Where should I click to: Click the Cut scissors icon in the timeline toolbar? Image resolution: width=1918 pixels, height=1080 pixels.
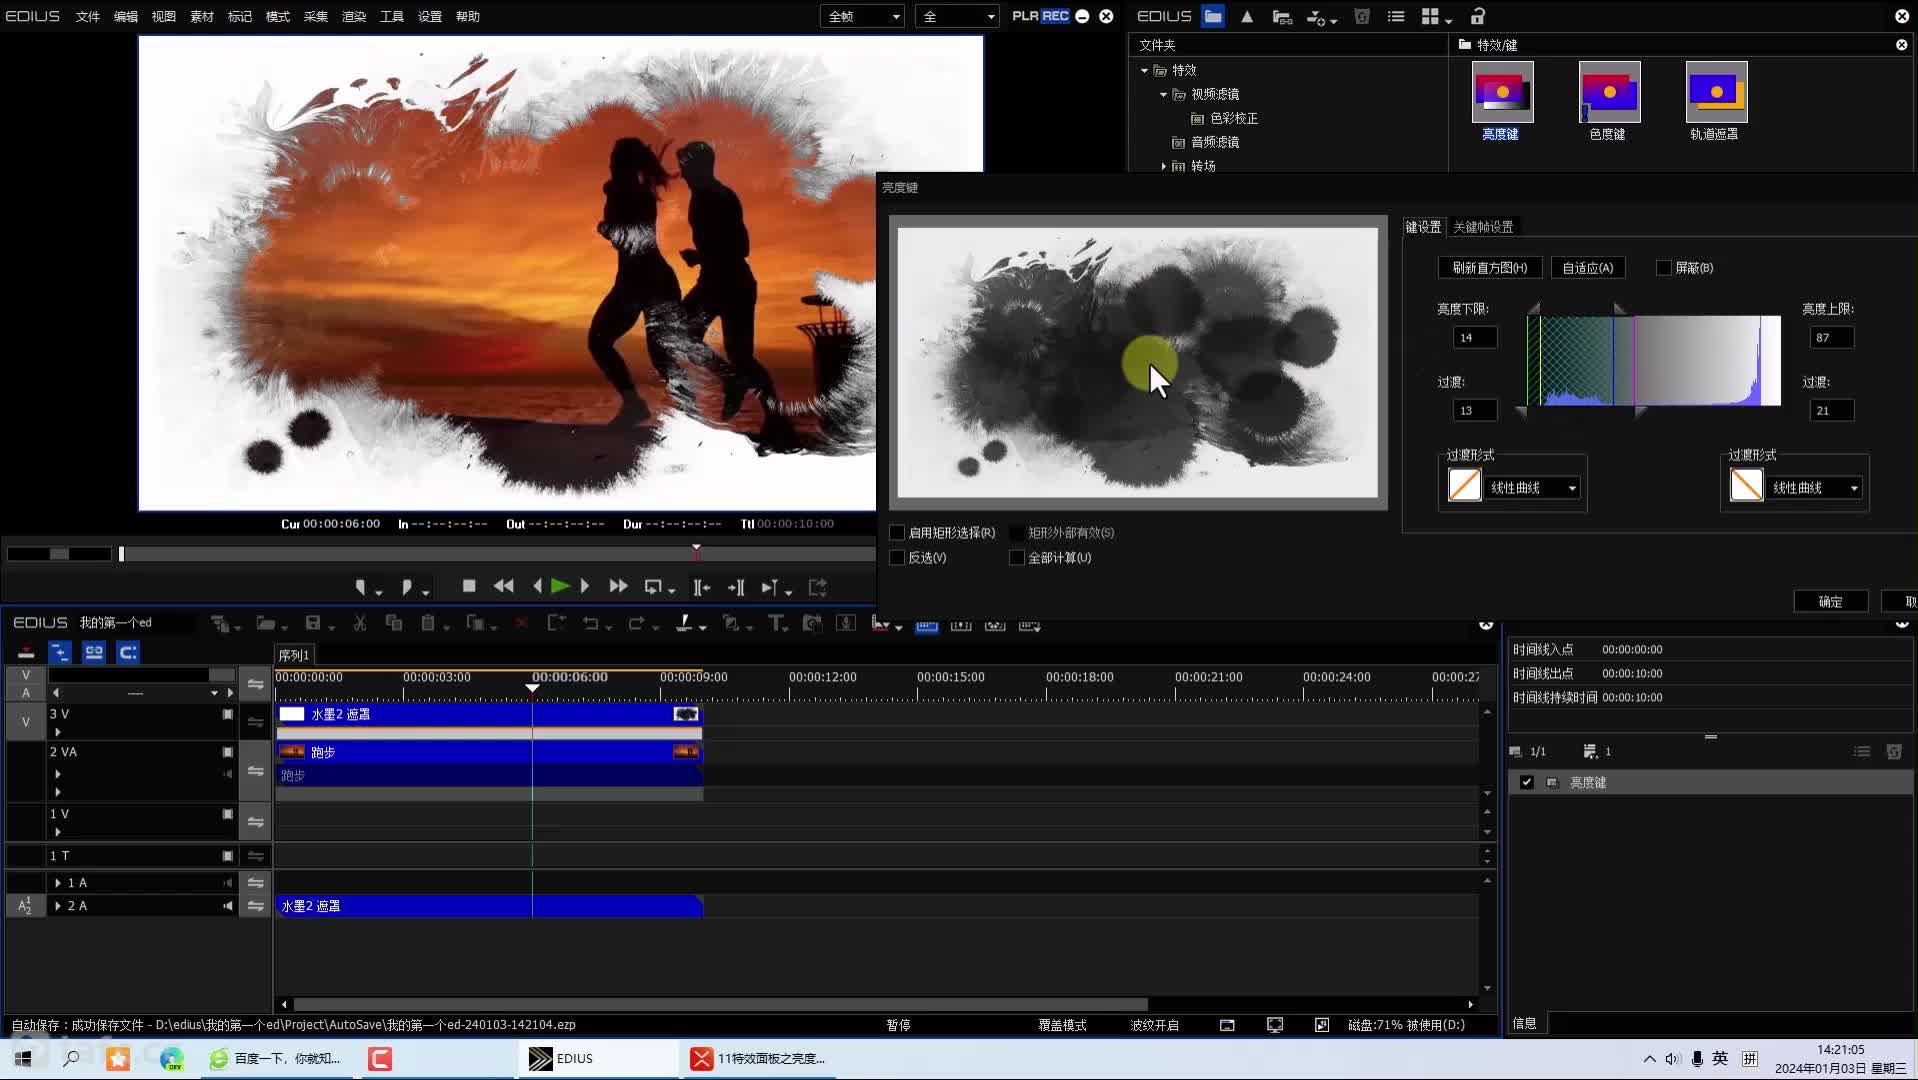point(360,623)
